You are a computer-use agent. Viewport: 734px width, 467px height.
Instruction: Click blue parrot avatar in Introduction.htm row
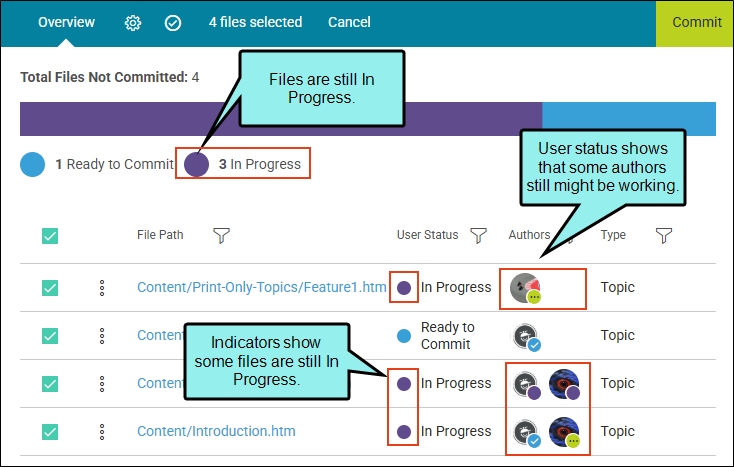[565, 432]
